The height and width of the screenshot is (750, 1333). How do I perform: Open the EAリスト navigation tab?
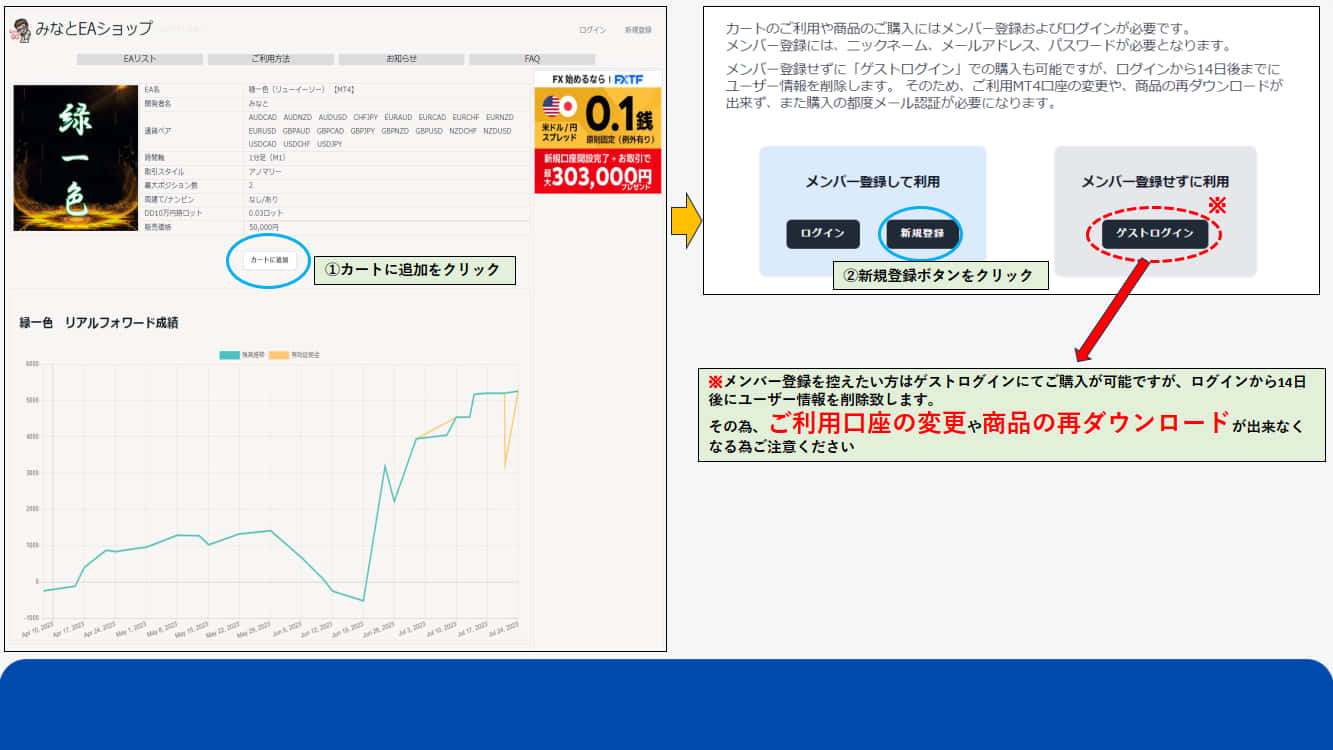point(140,59)
